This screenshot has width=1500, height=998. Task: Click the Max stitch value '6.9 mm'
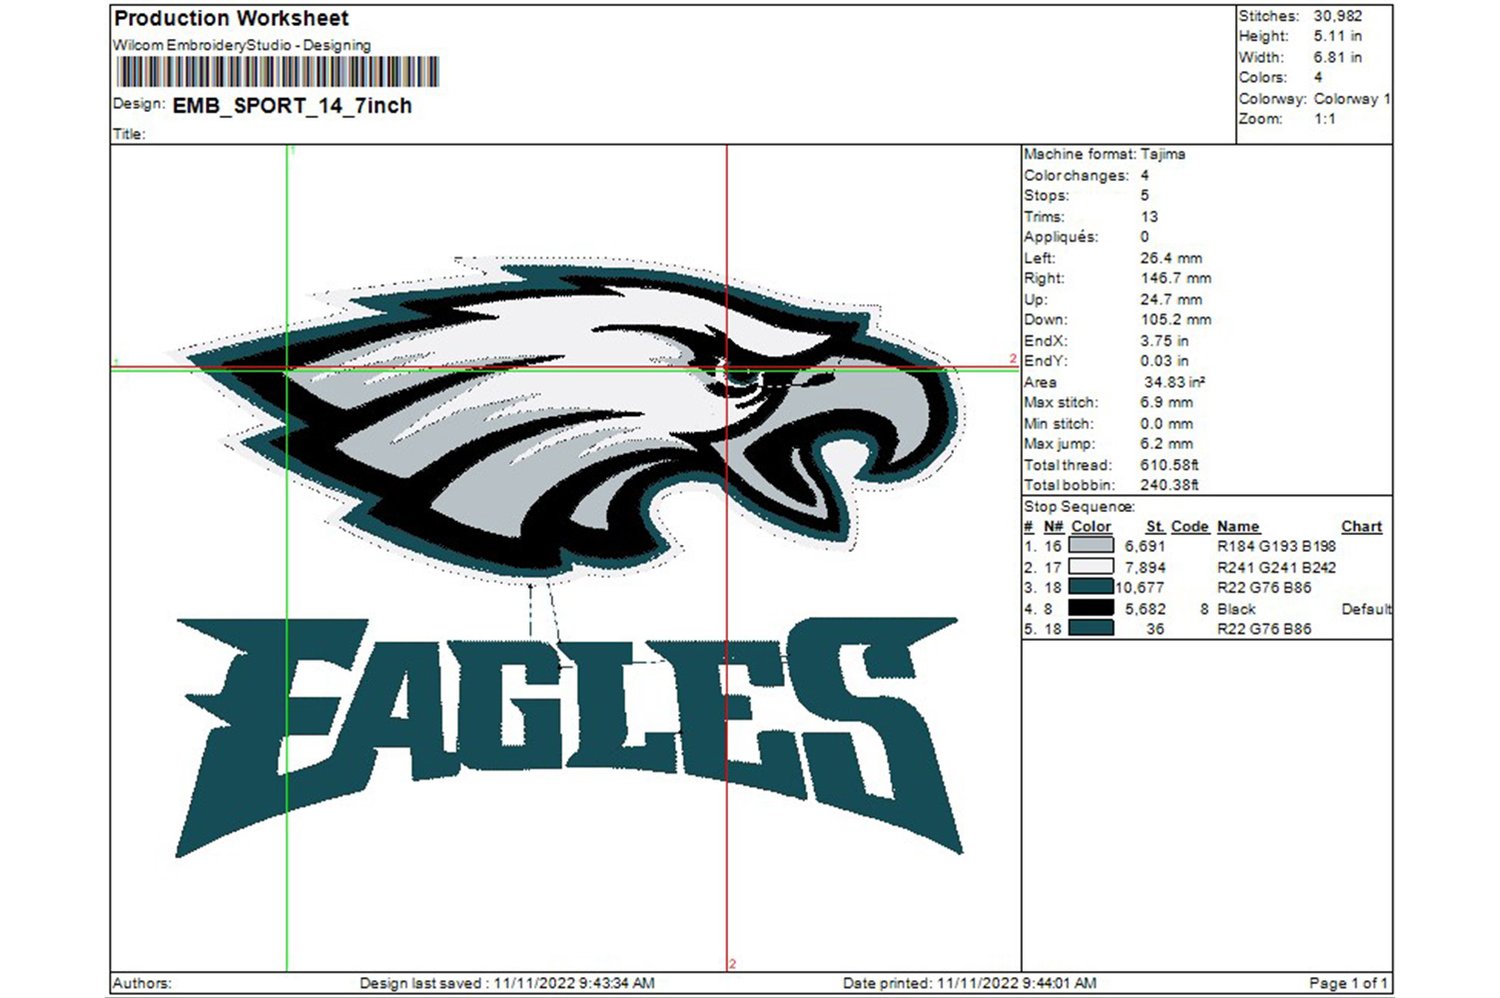(x=1166, y=402)
